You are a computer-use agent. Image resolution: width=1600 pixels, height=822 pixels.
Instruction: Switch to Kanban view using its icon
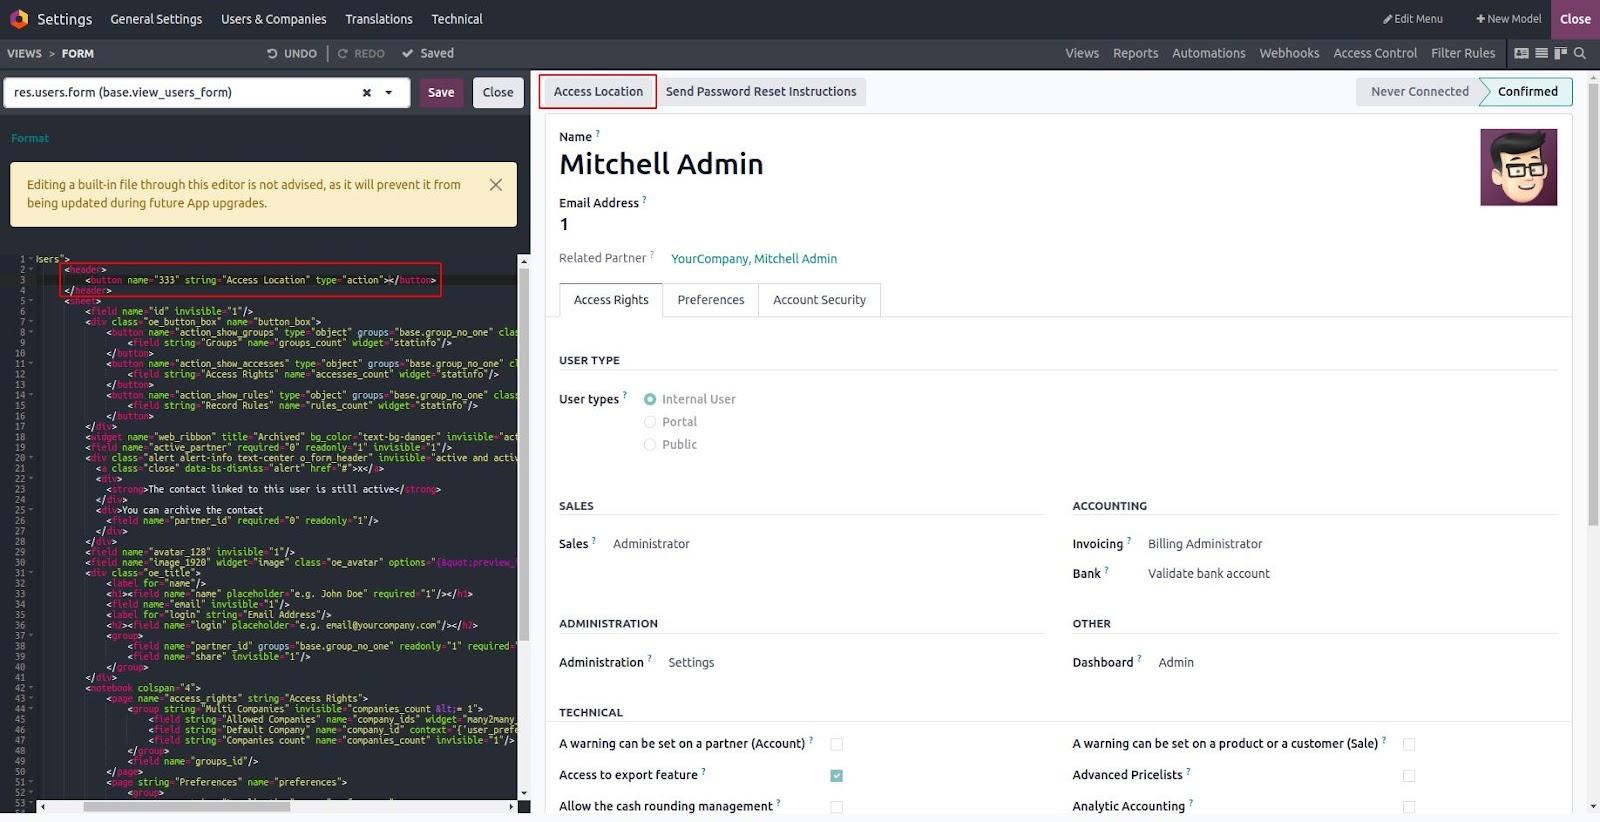point(1560,53)
